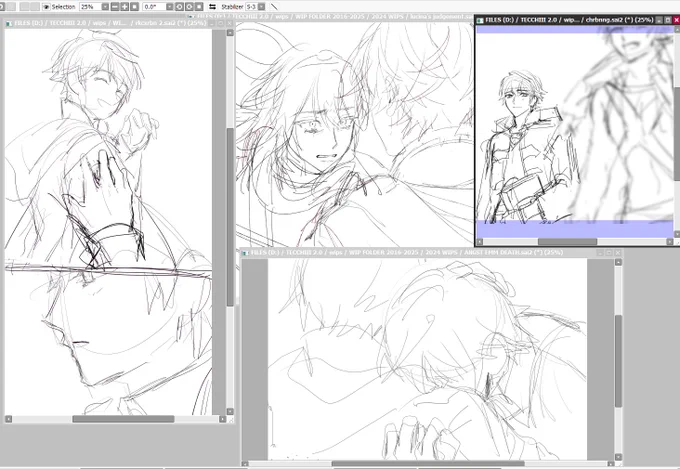The height and width of the screenshot is (469, 680).
Task: Click horizontal scrollbar thumb in rkcsrbn 2 window
Action: pyautogui.click(x=123, y=419)
